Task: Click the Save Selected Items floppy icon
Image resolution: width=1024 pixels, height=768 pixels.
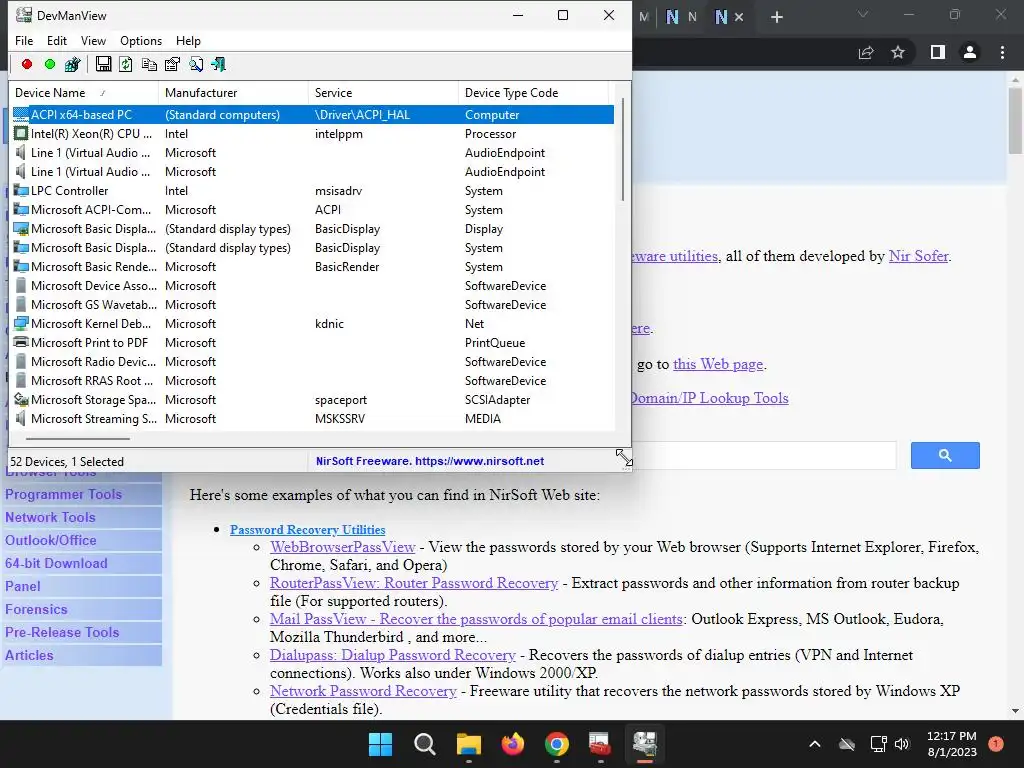Action: 103,64
